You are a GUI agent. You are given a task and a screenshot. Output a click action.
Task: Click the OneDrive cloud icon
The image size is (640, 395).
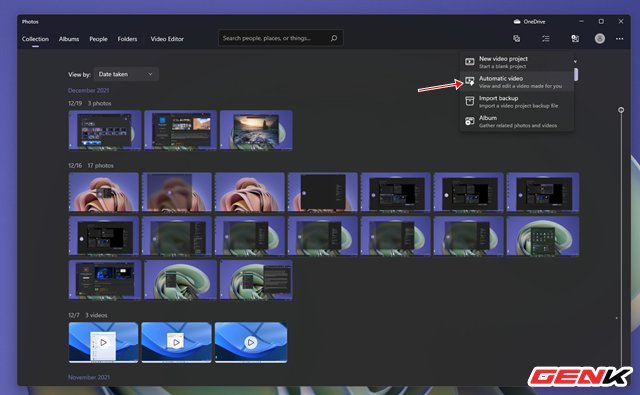(x=517, y=22)
